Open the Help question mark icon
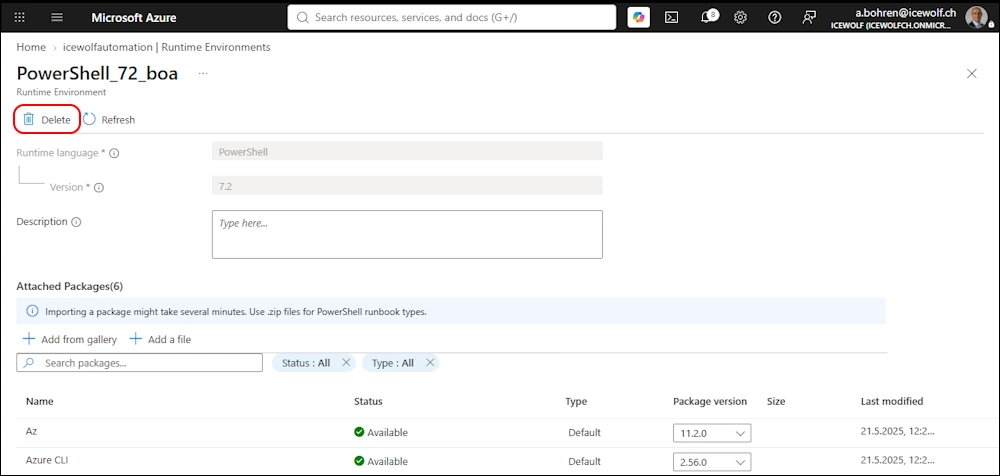 (775, 17)
